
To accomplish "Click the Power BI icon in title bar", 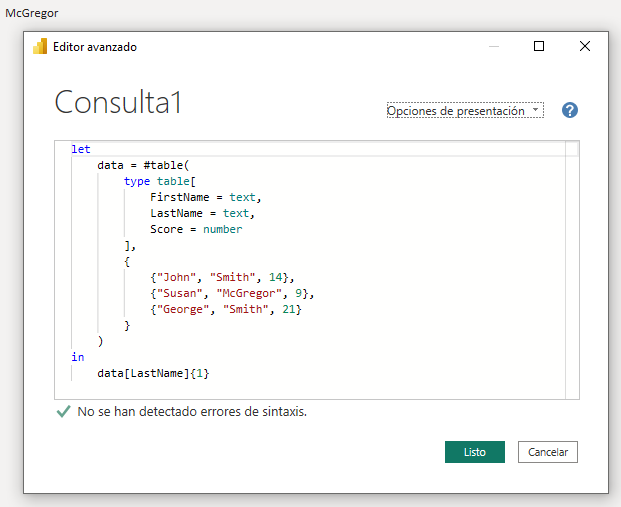I will [x=41, y=46].
